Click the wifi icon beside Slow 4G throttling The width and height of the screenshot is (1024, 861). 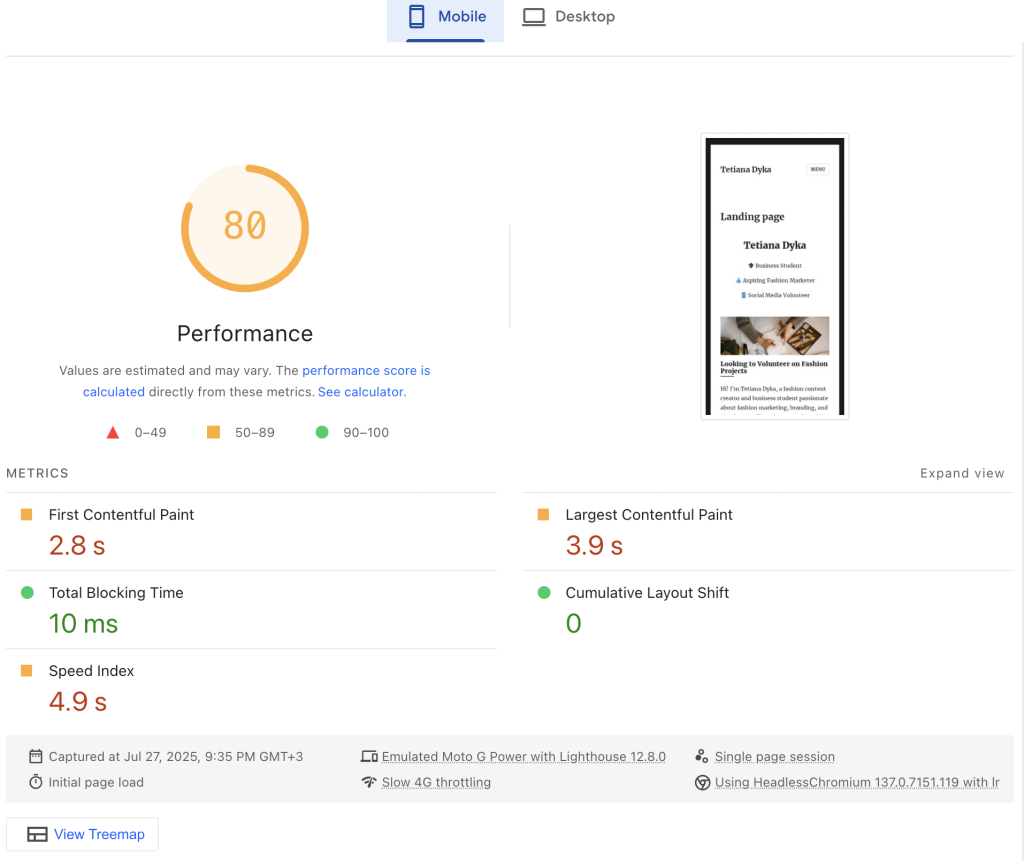pos(369,783)
